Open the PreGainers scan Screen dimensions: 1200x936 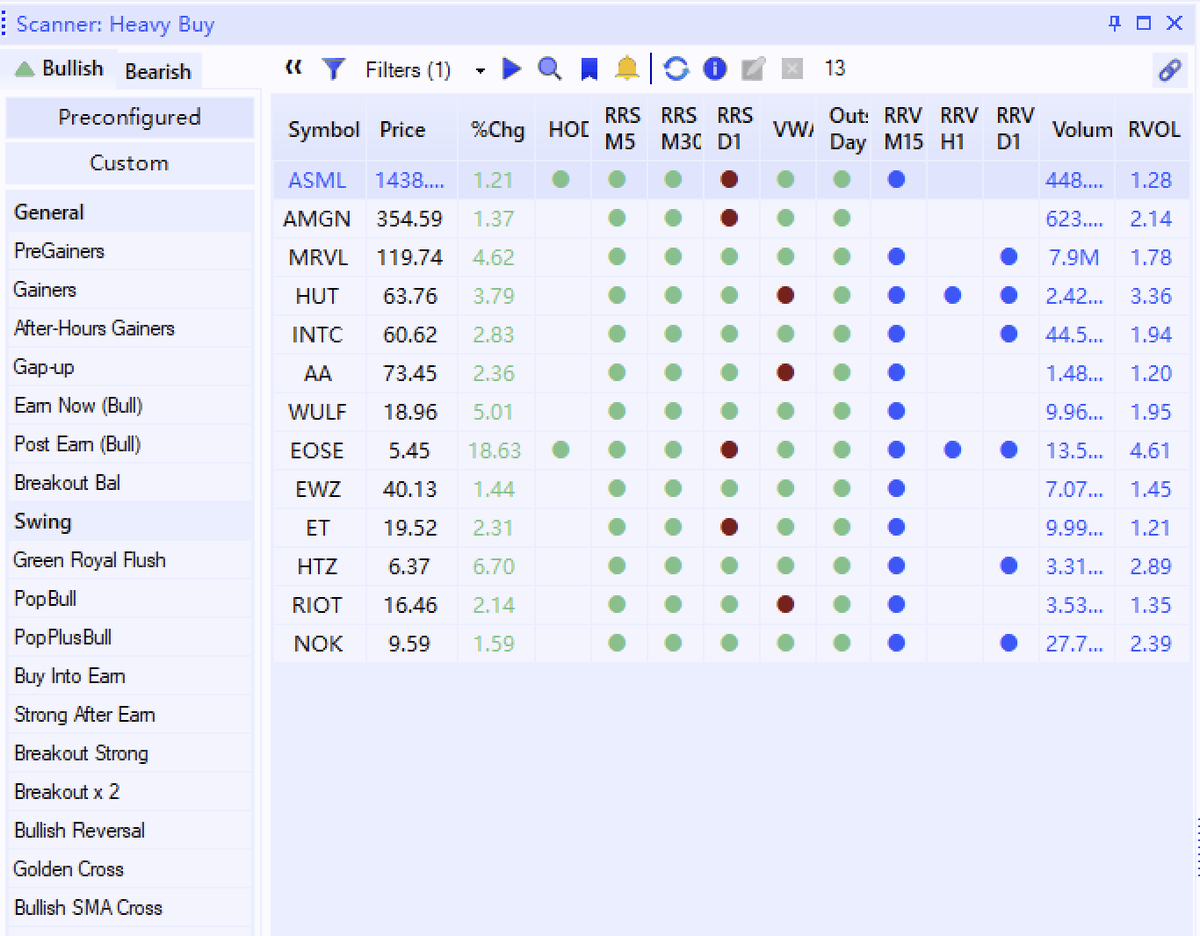[129, 251]
